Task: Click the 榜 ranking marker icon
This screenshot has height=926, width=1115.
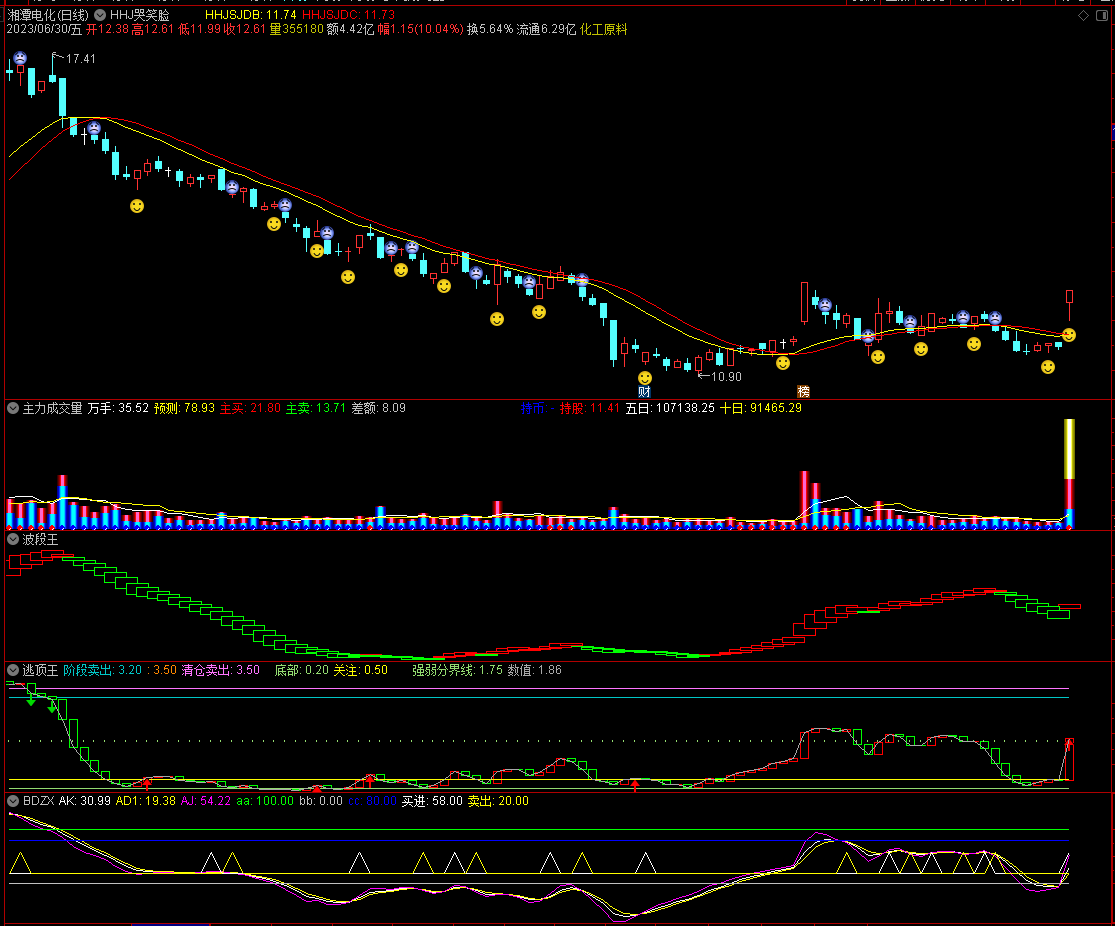Action: (x=803, y=391)
